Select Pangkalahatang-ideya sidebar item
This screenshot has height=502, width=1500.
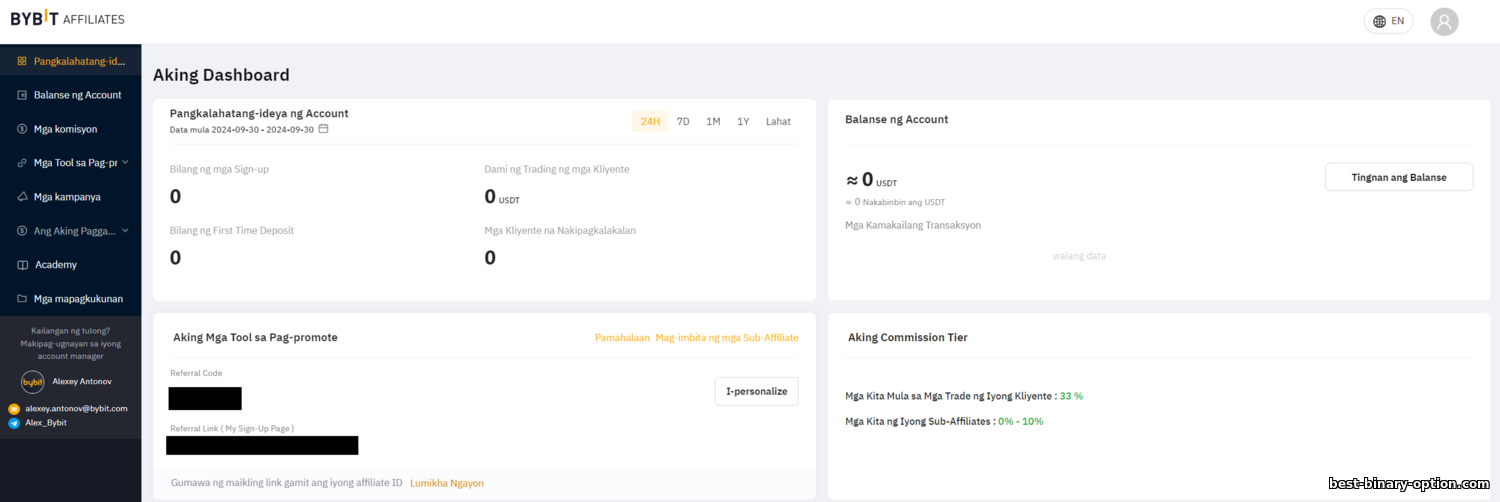coord(78,61)
